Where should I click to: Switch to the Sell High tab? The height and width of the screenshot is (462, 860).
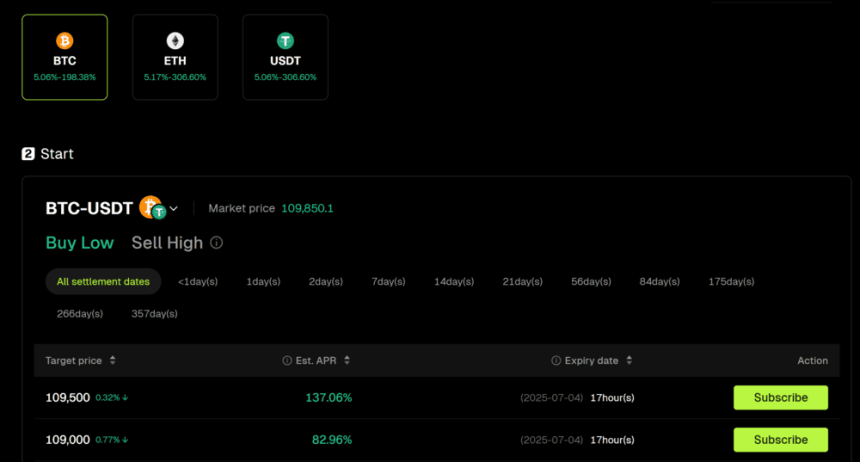167,243
